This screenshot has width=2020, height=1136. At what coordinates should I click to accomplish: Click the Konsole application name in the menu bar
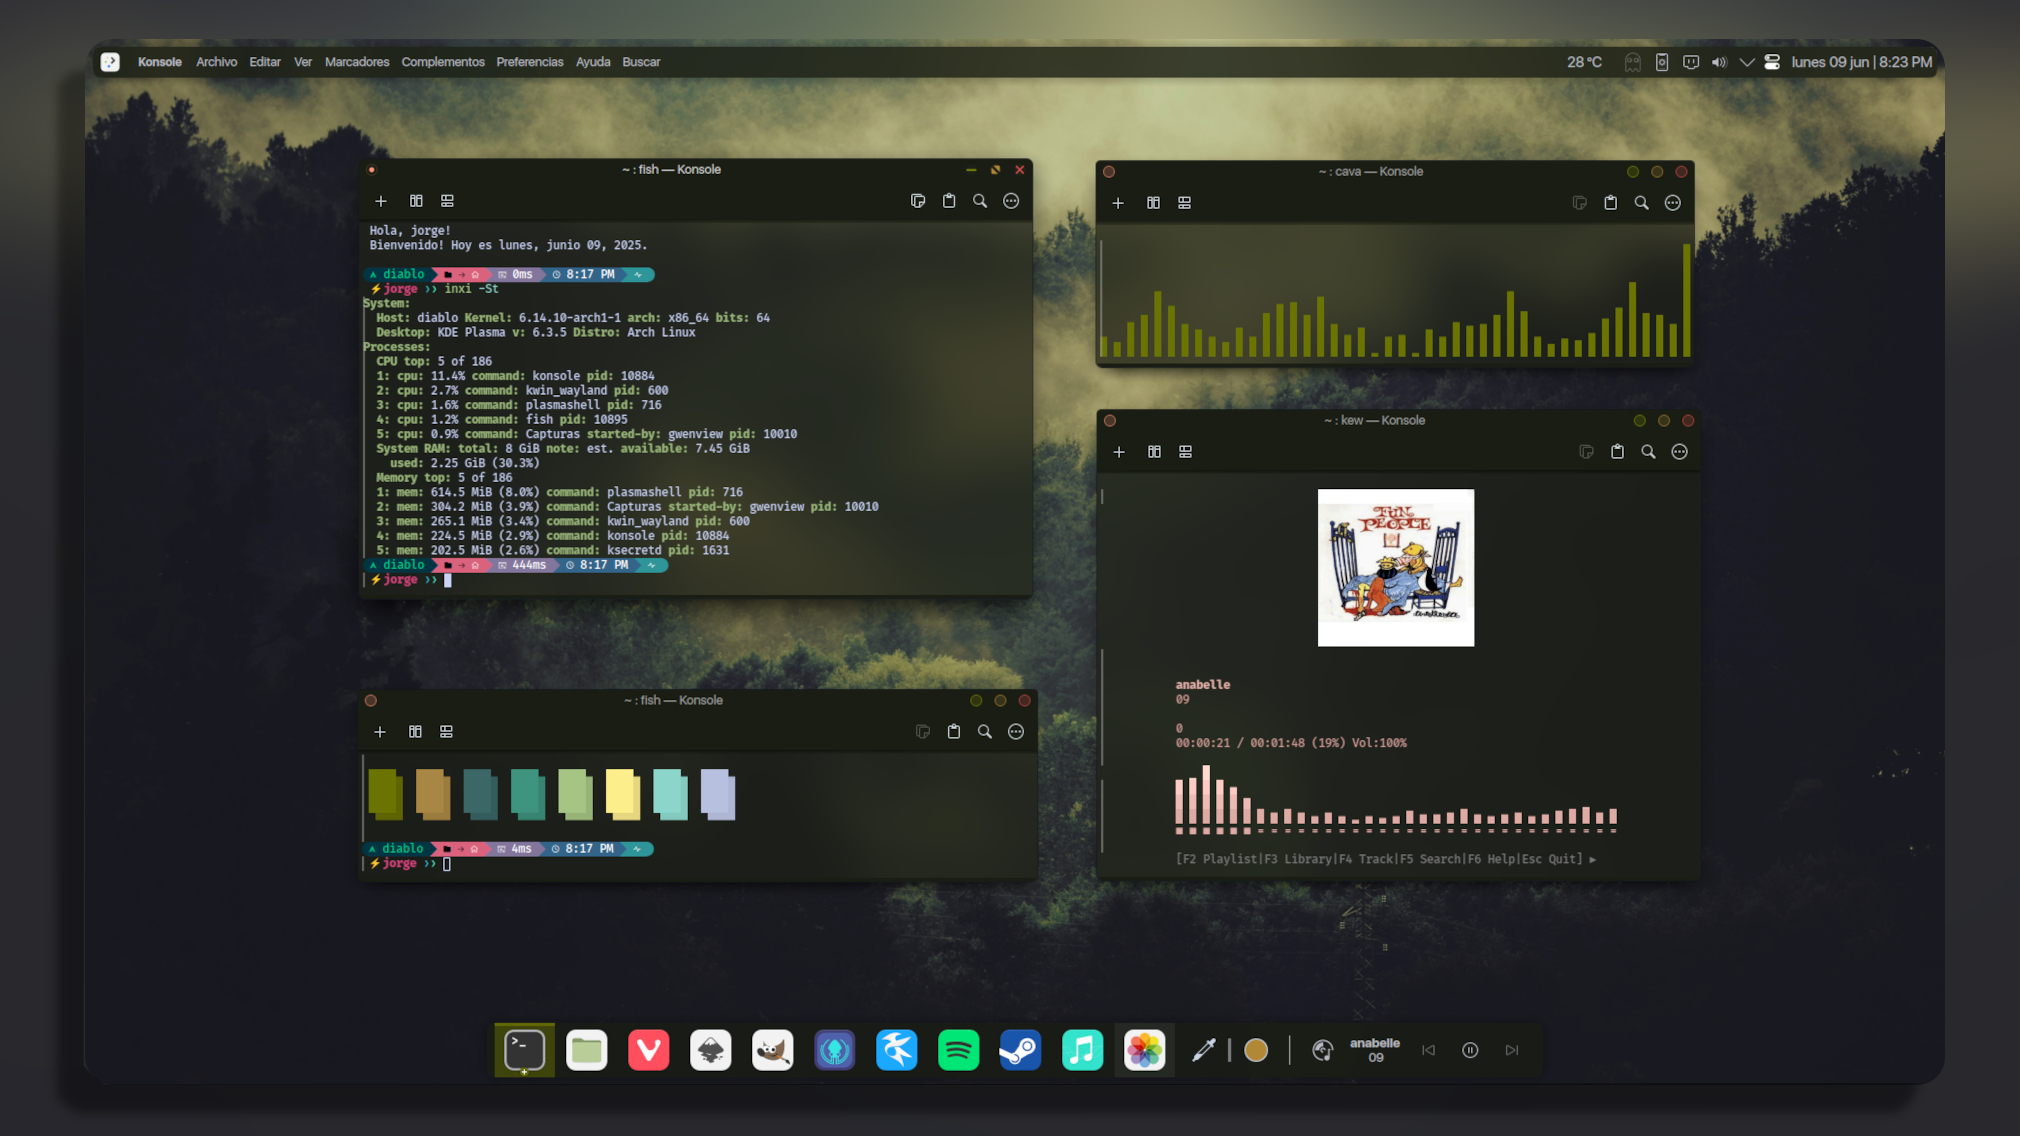point(160,62)
